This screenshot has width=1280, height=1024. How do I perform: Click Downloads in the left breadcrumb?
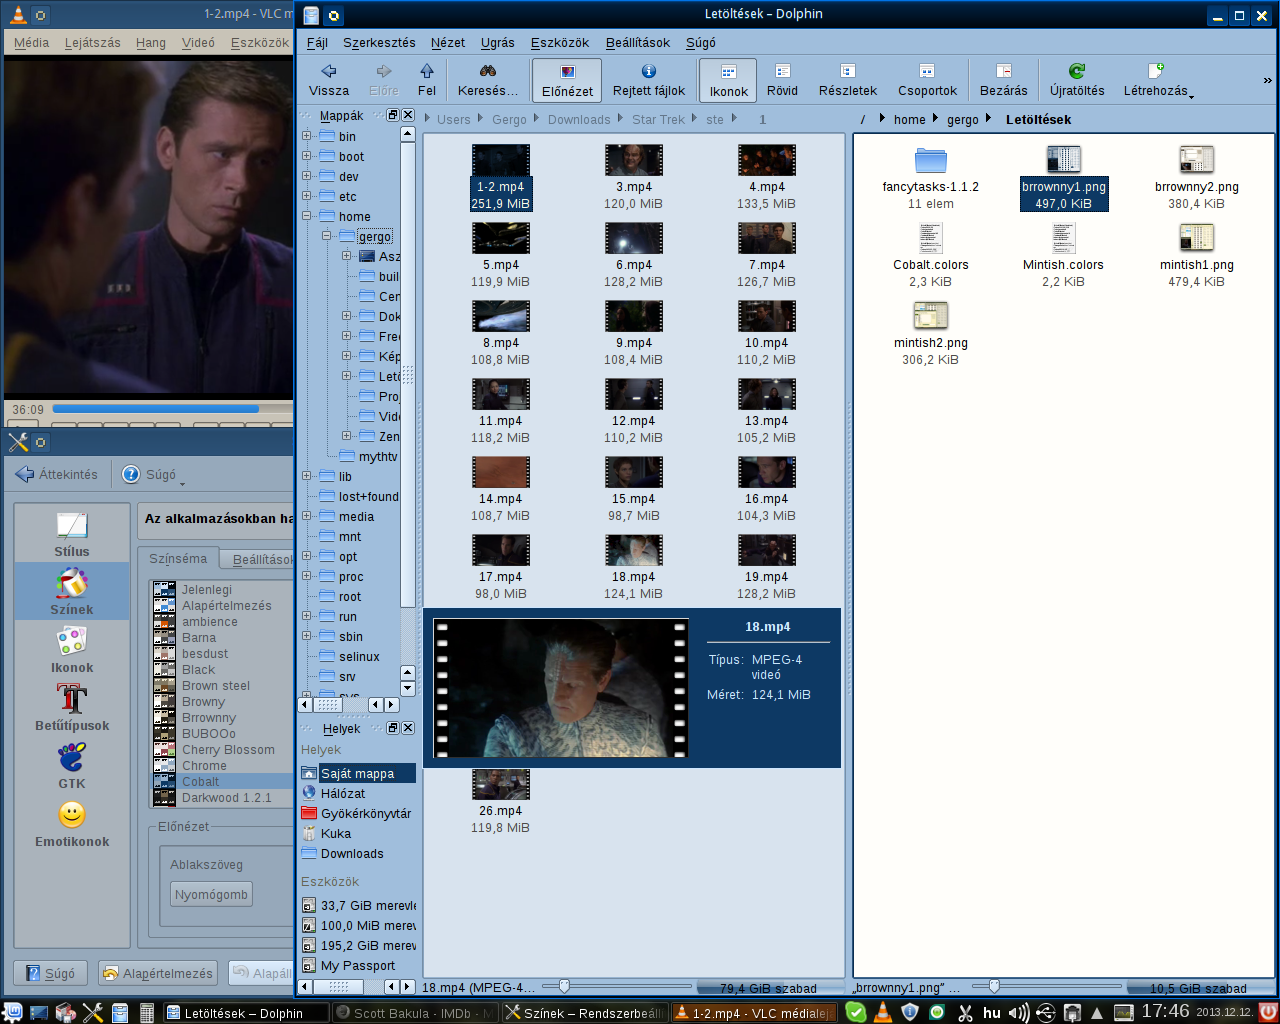[579, 119]
